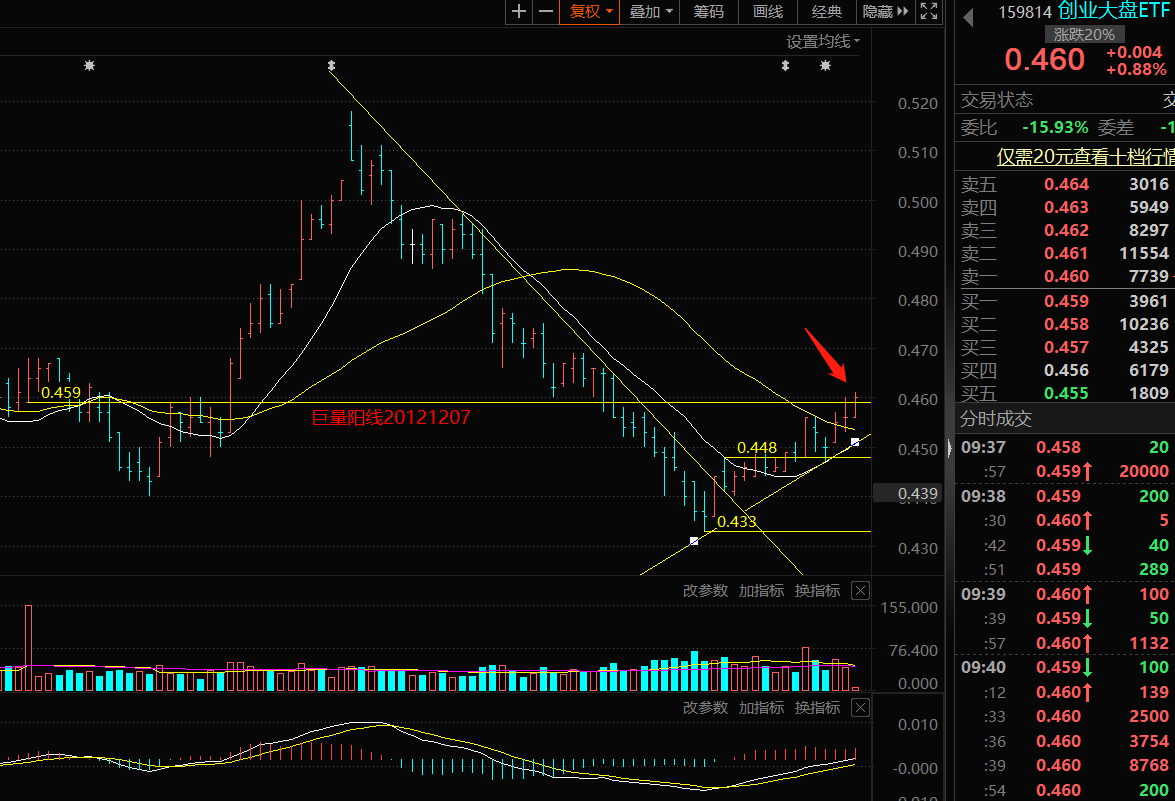The height and width of the screenshot is (801, 1175).
Task: Switch to the 筹码 tab
Action: pos(708,12)
